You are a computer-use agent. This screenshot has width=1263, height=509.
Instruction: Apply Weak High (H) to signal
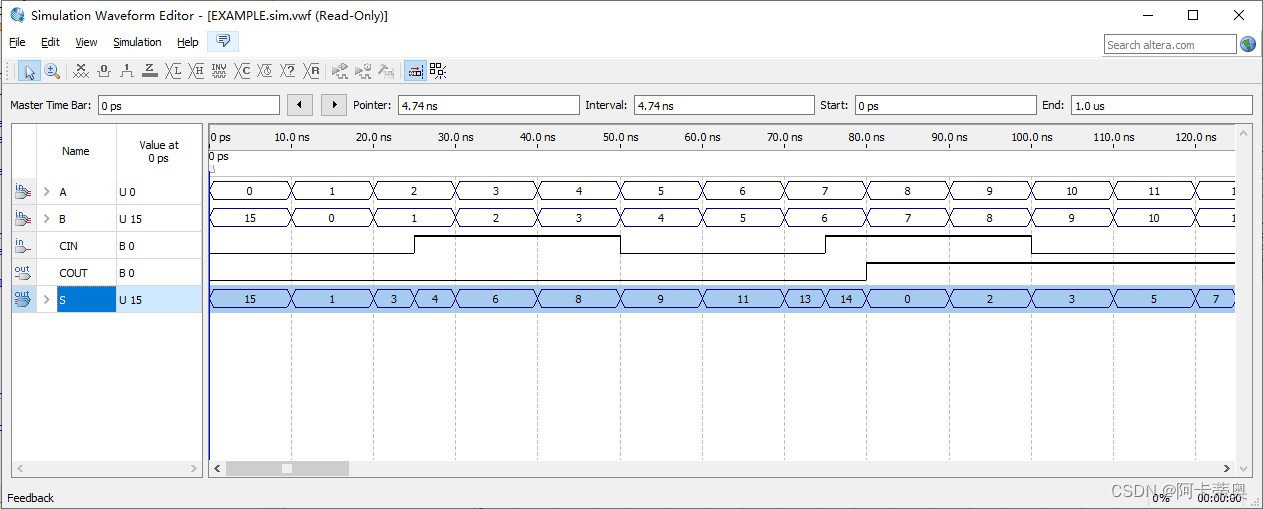click(196, 71)
